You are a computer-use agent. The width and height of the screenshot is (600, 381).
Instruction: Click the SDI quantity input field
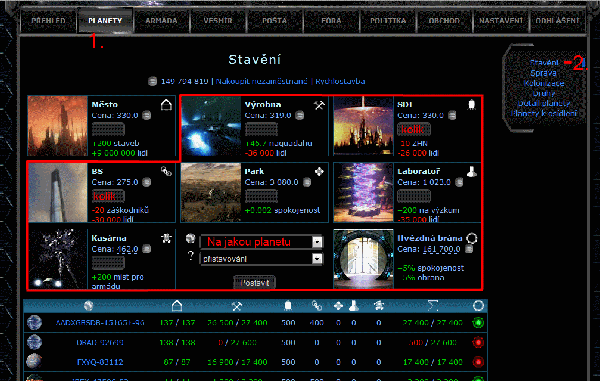click(414, 129)
